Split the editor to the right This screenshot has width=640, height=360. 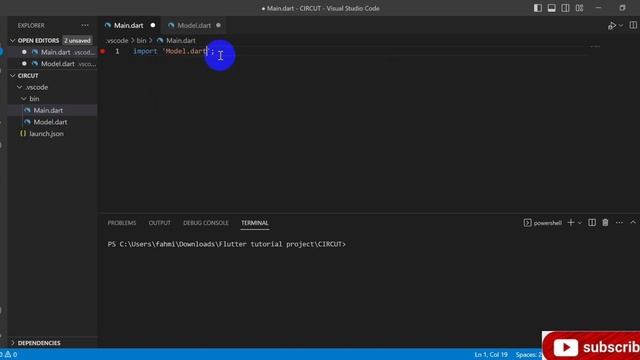click(x=633, y=25)
